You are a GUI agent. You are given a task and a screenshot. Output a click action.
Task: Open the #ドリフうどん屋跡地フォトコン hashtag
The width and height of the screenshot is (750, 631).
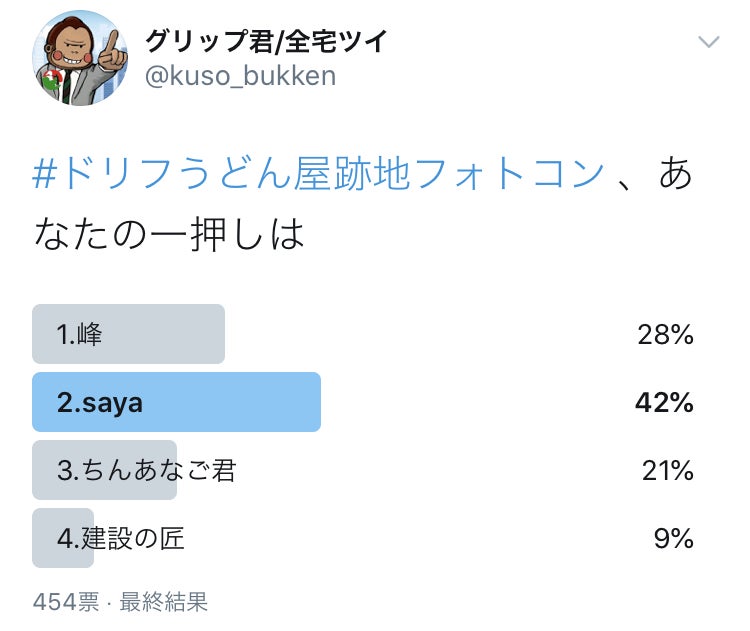[318, 174]
